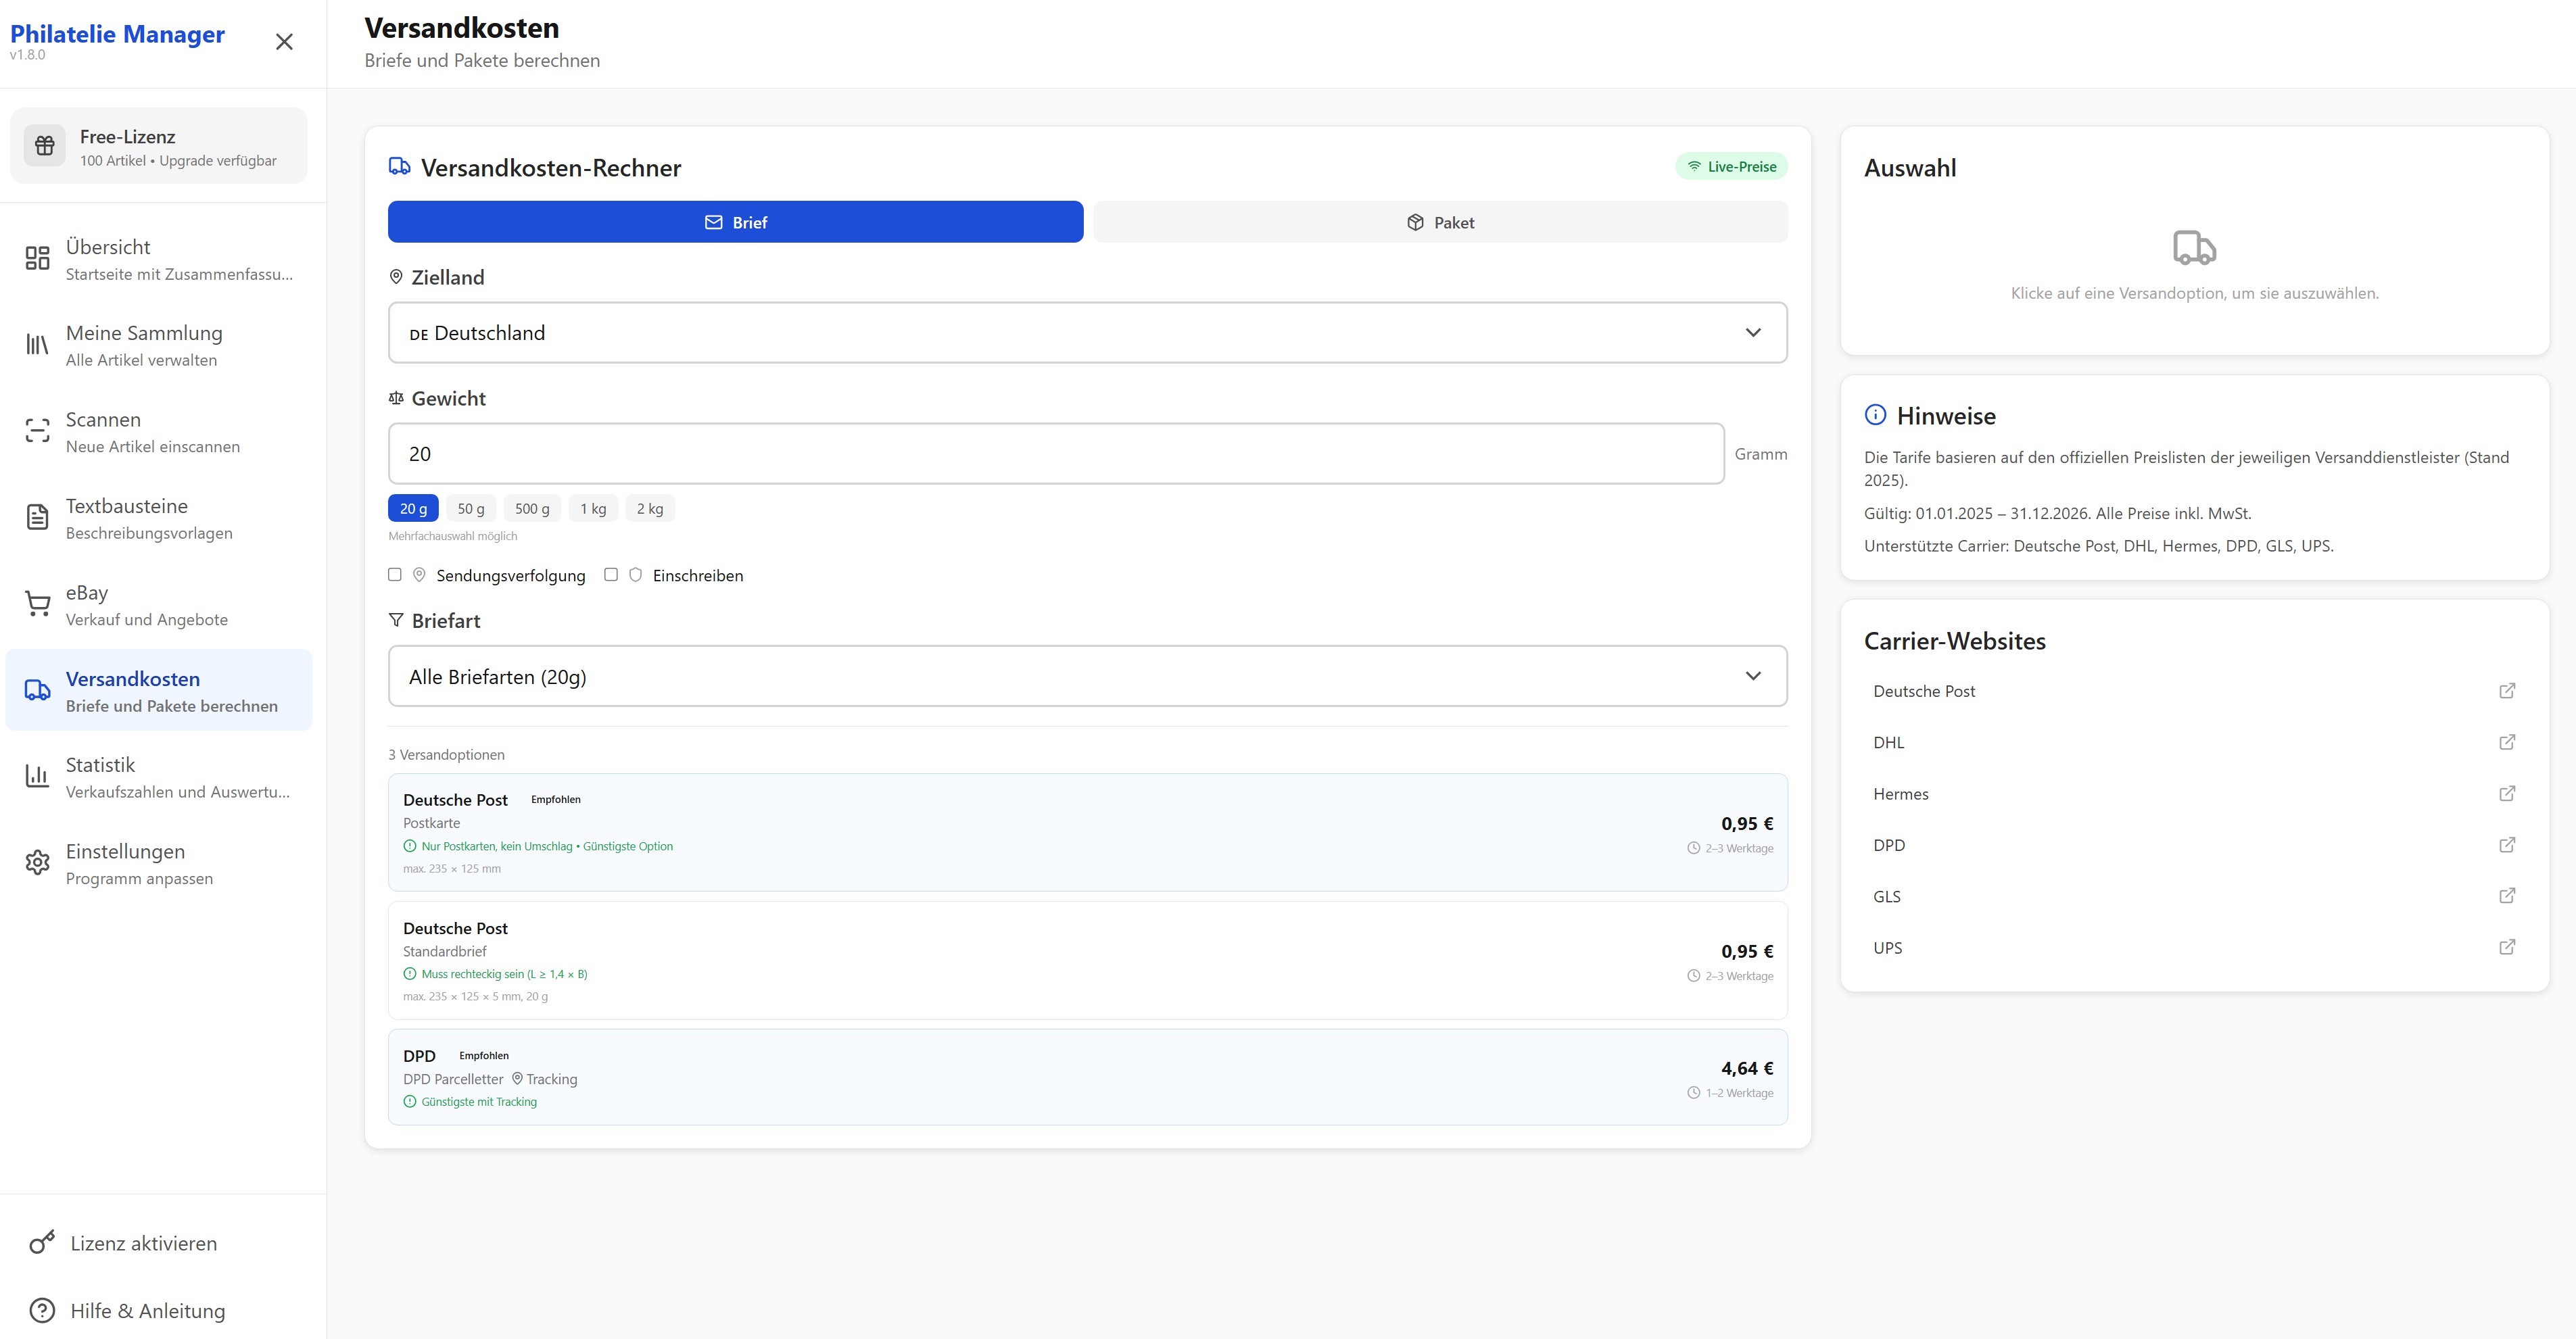Click the Free-Lizenz gift icon
The image size is (2576, 1339).
(x=45, y=146)
